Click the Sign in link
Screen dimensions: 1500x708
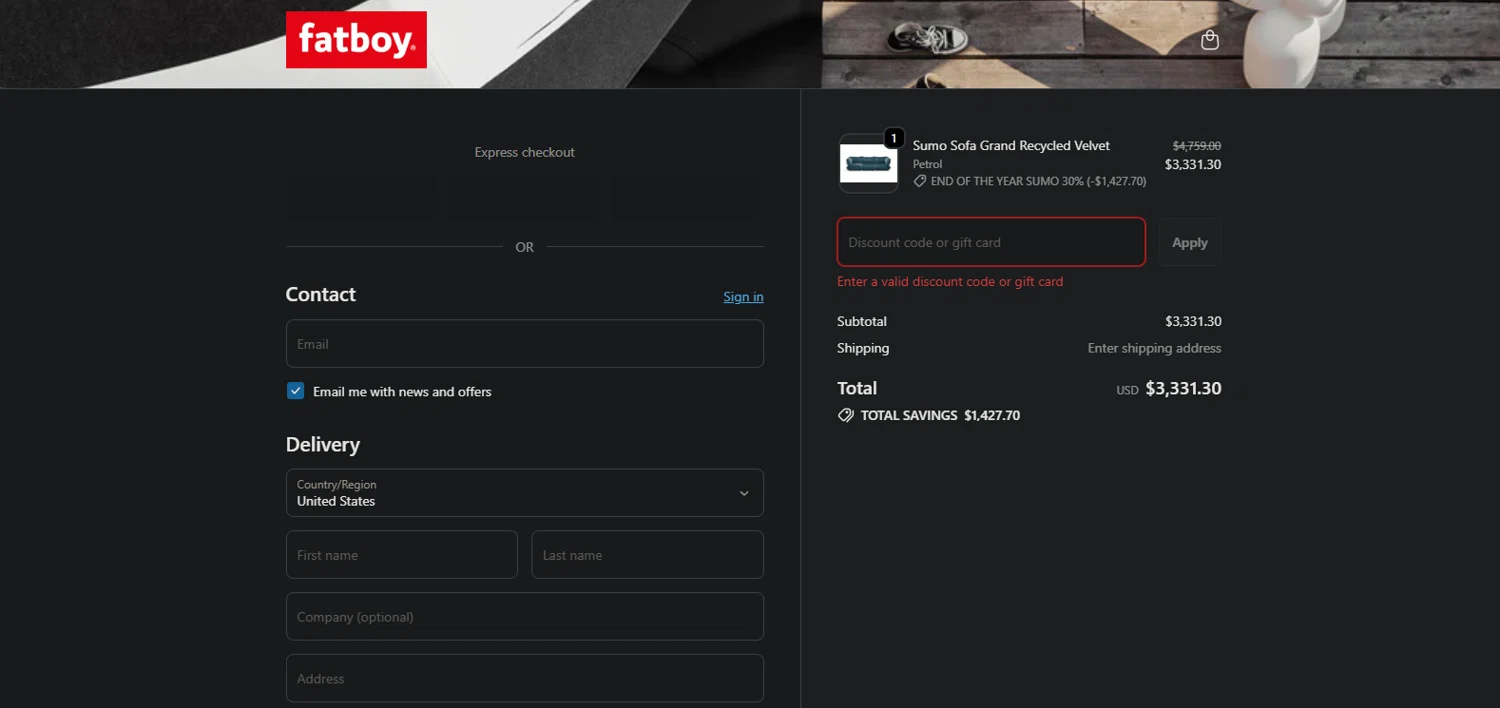click(x=743, y=297)
